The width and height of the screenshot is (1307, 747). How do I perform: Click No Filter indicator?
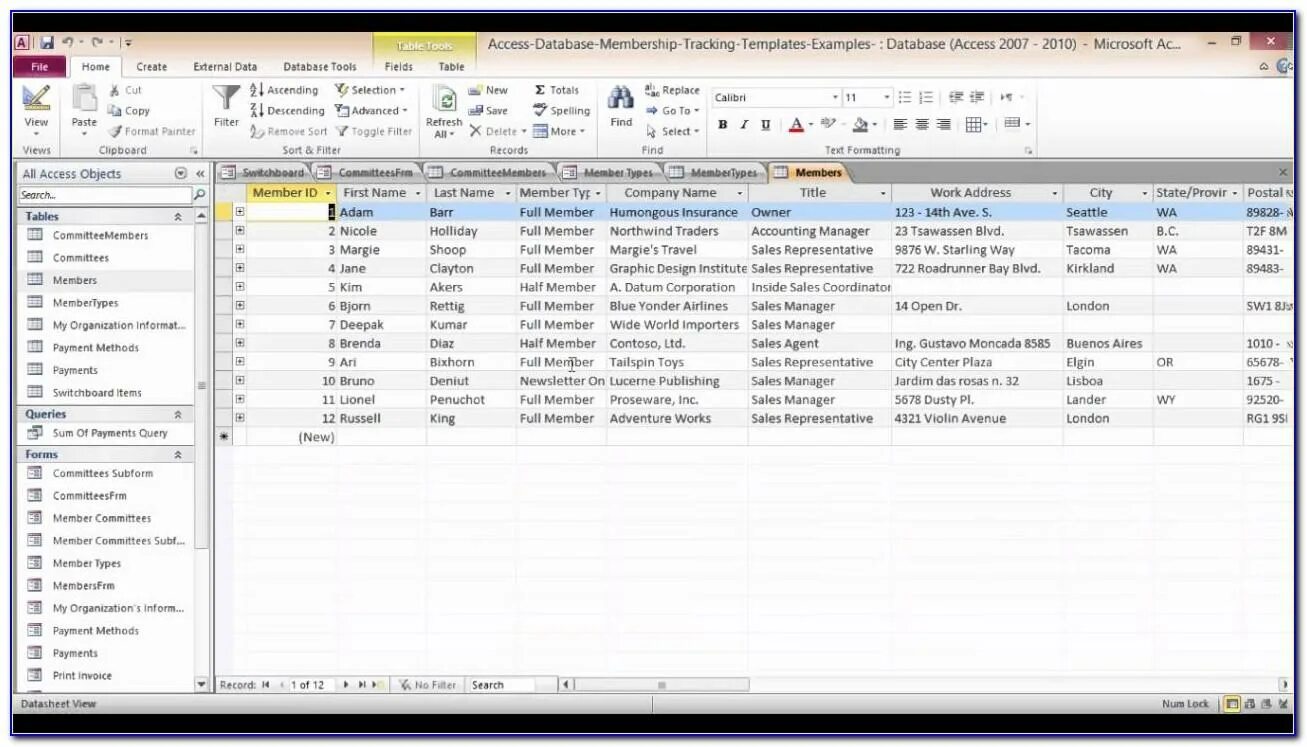pos(427,685)
